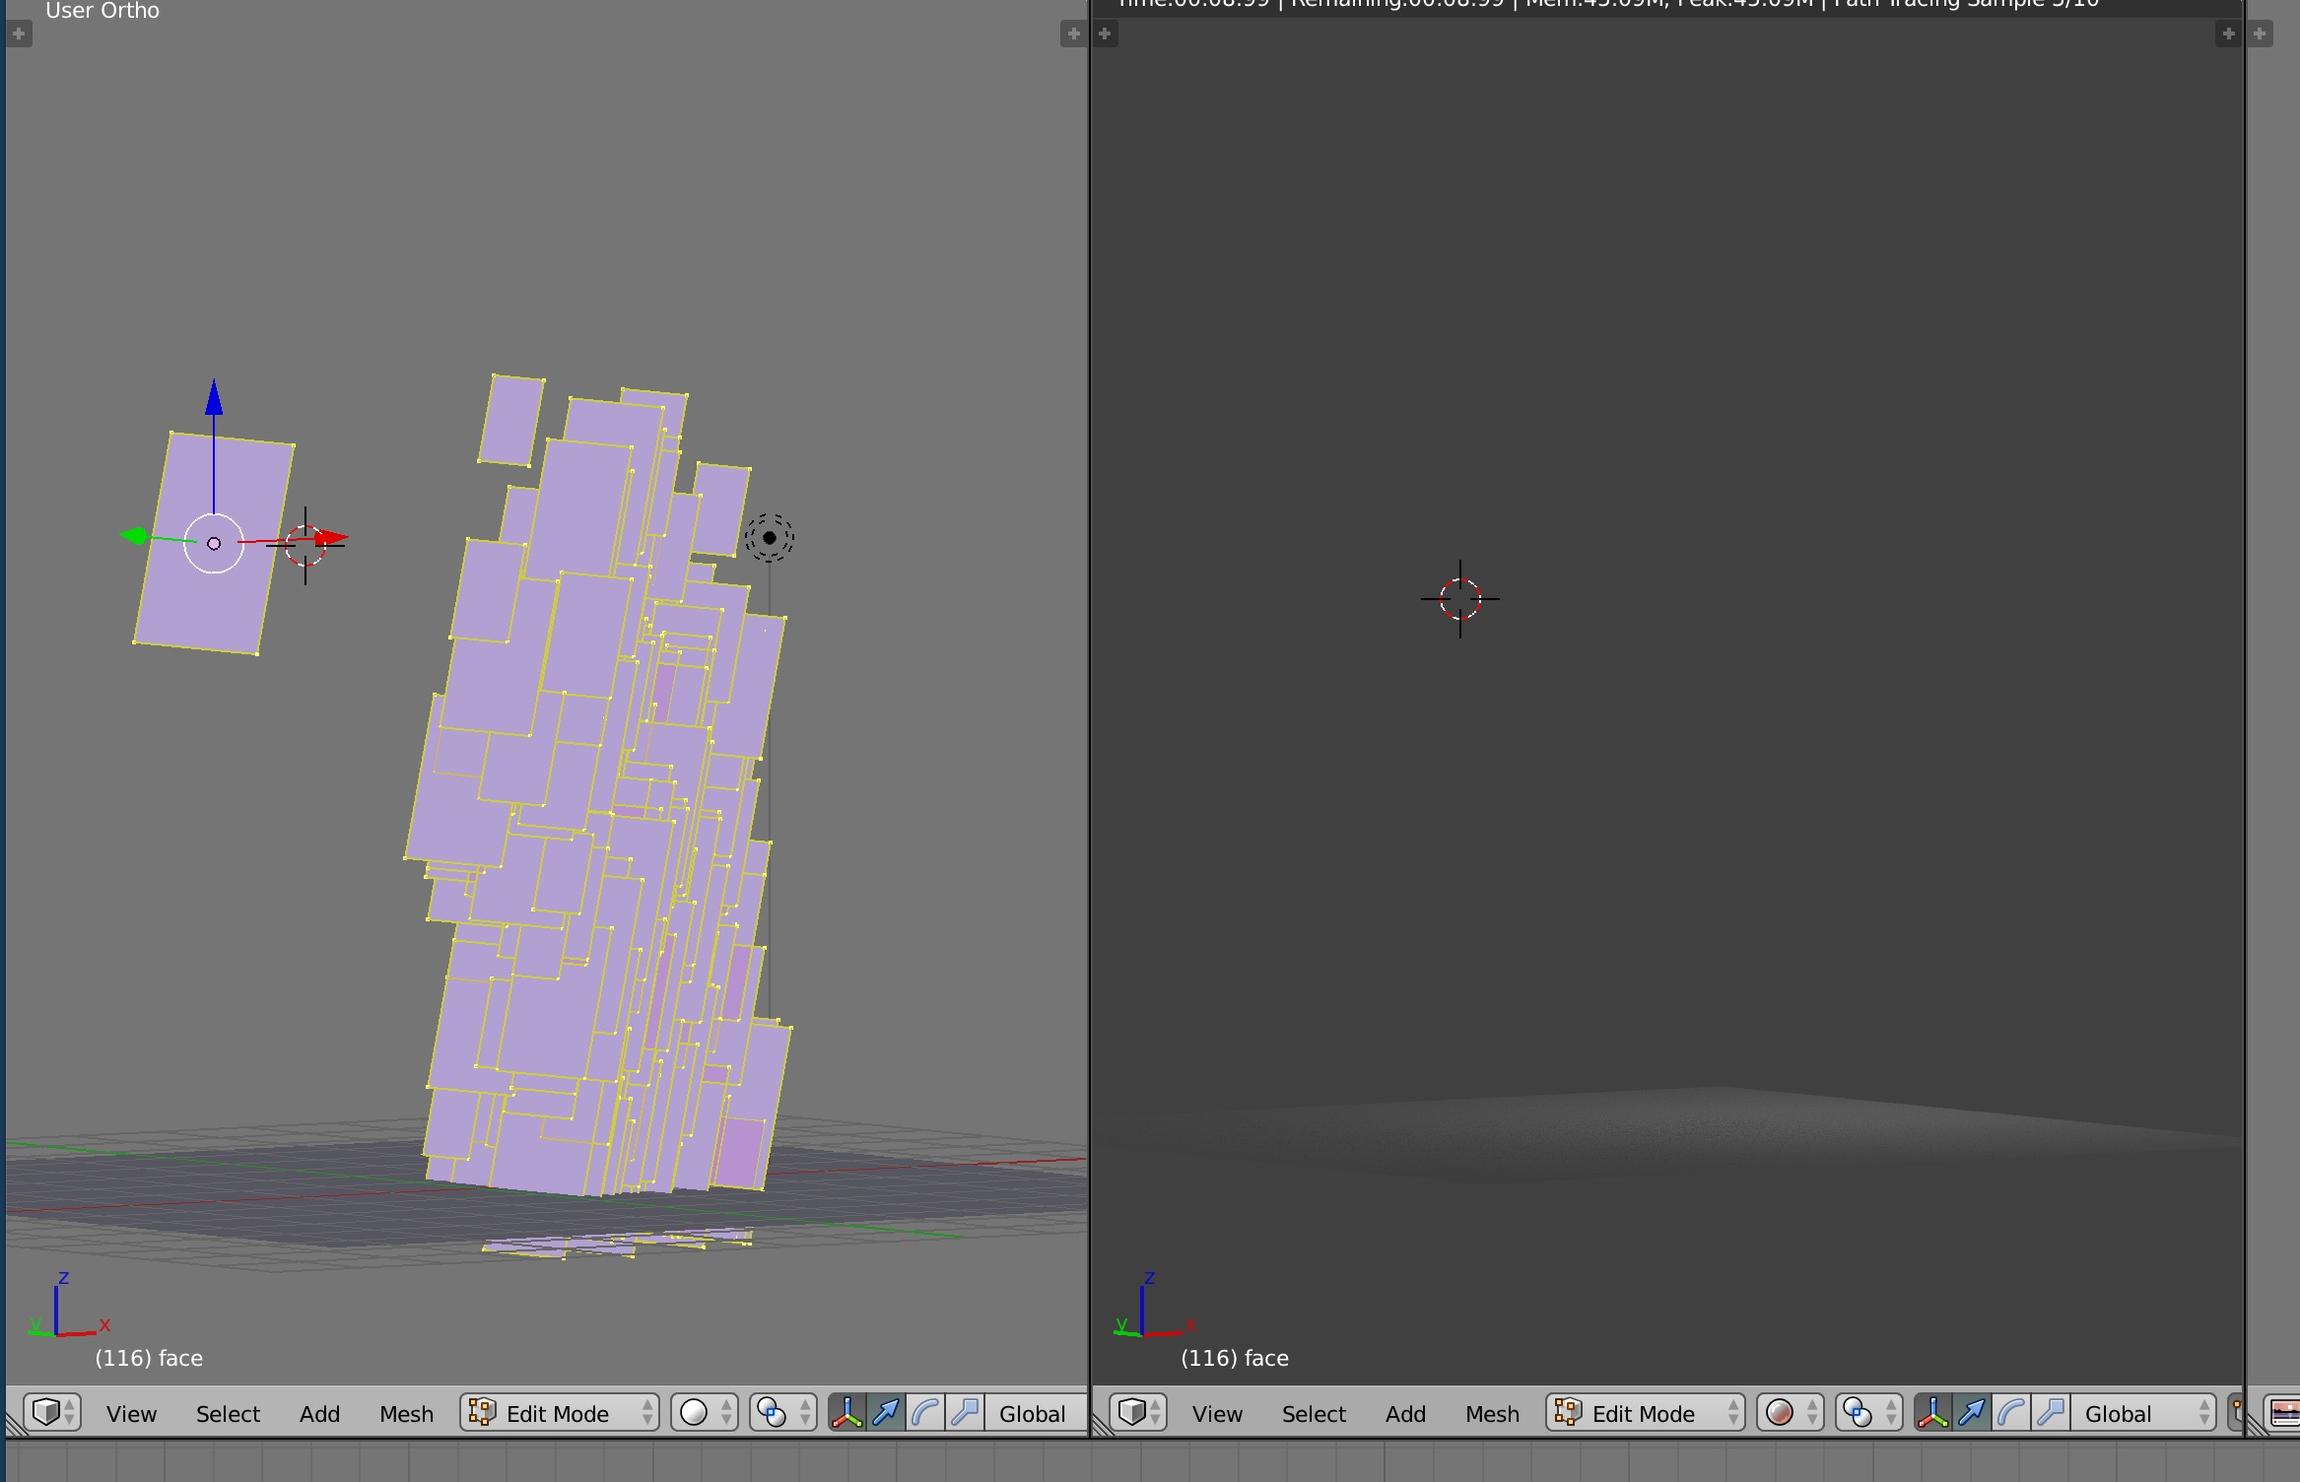
Task: Open Add menu in right viewport header
Action: [1406, 1413]
